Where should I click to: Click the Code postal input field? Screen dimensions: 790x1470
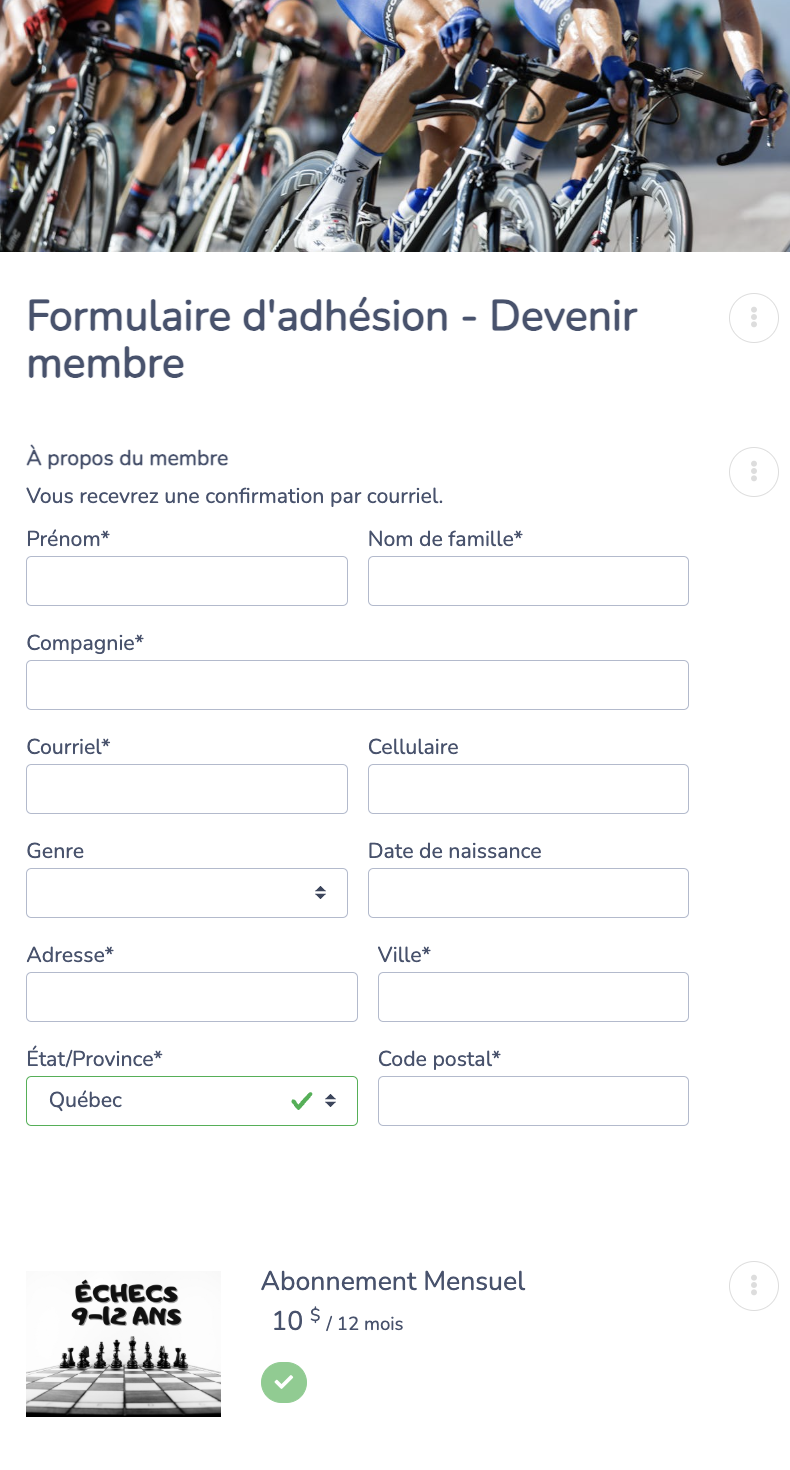coord(533,1100)
